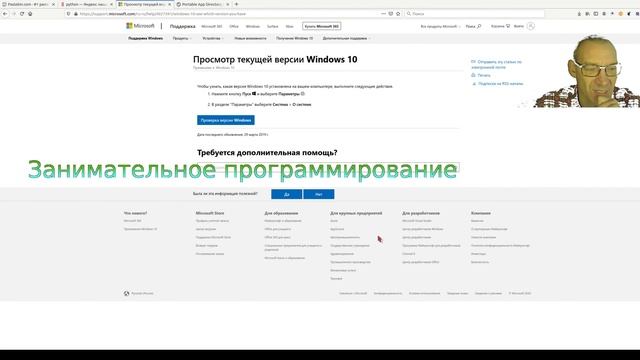Open Microsoft 365 in the header navigation
640x360 pixels.
(211, 26)
